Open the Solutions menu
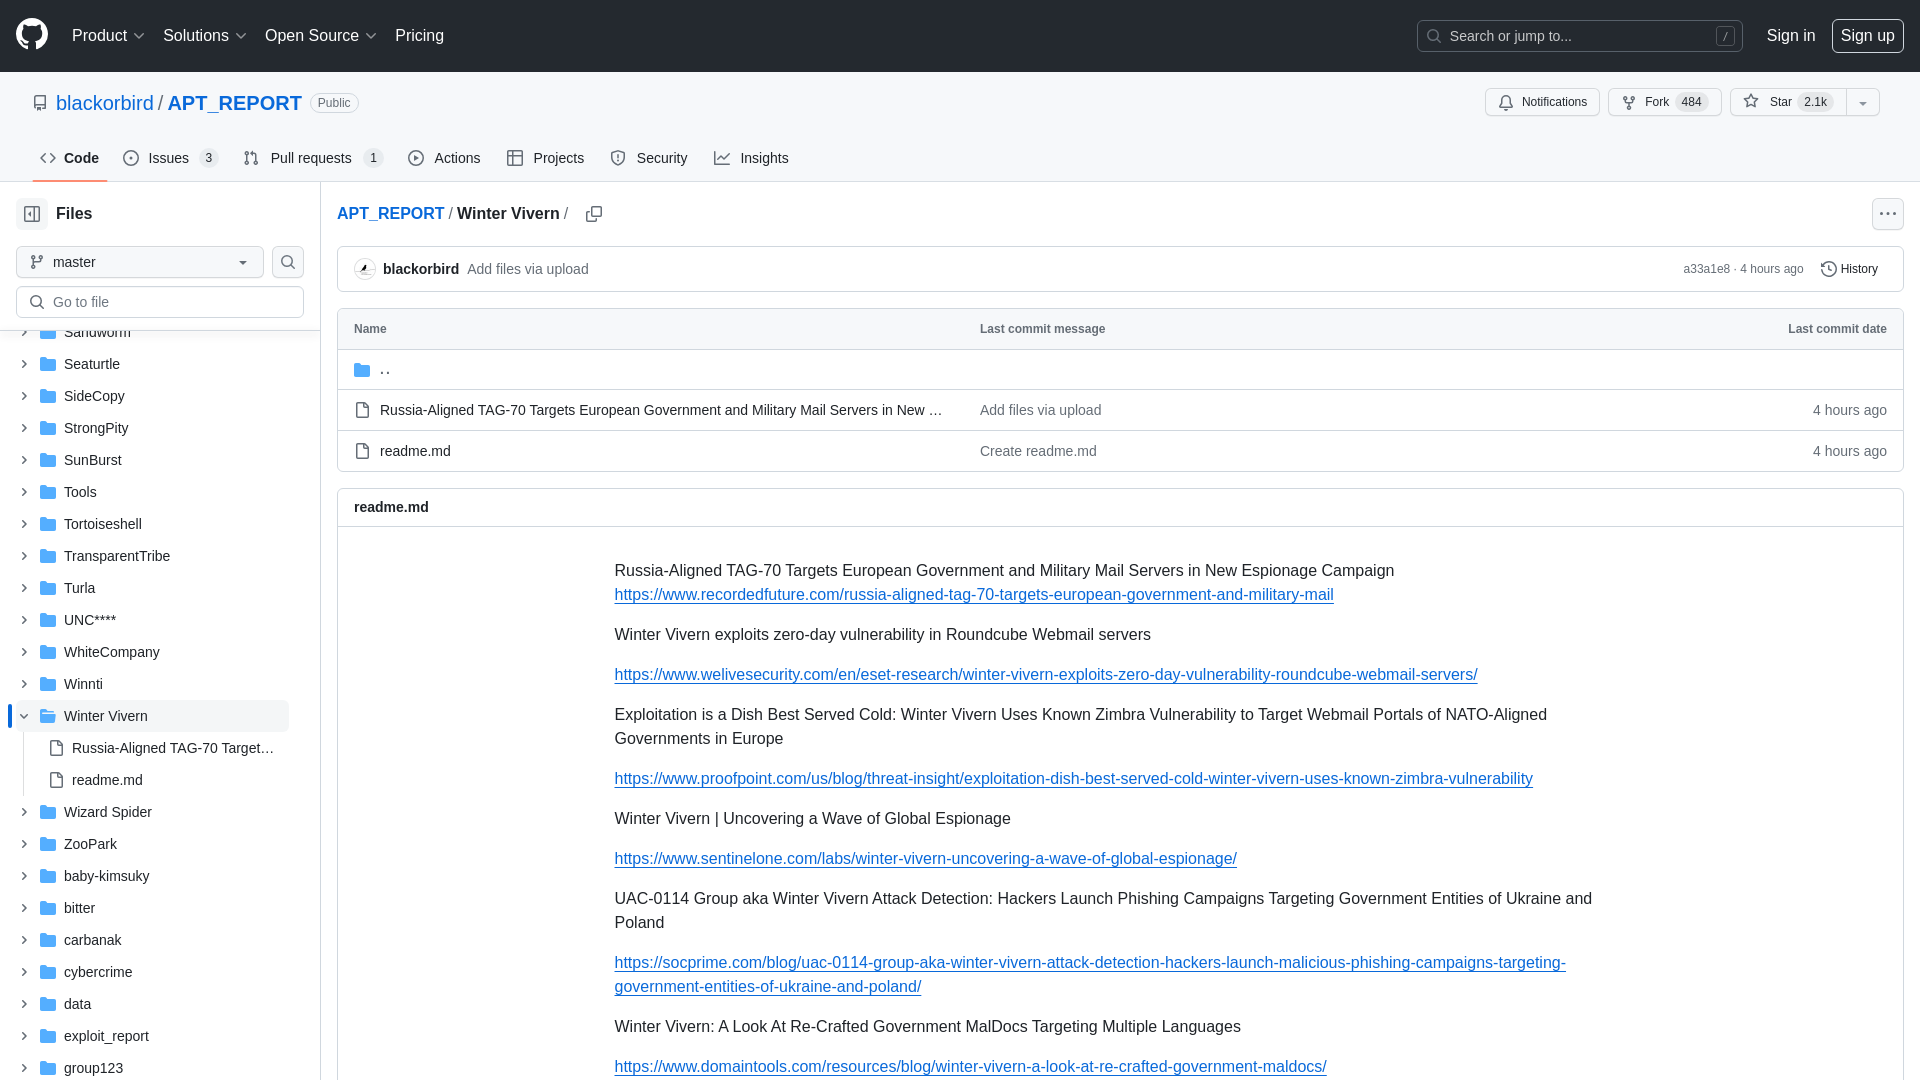The image size is (1920, 1080). [x=204, y=35]
